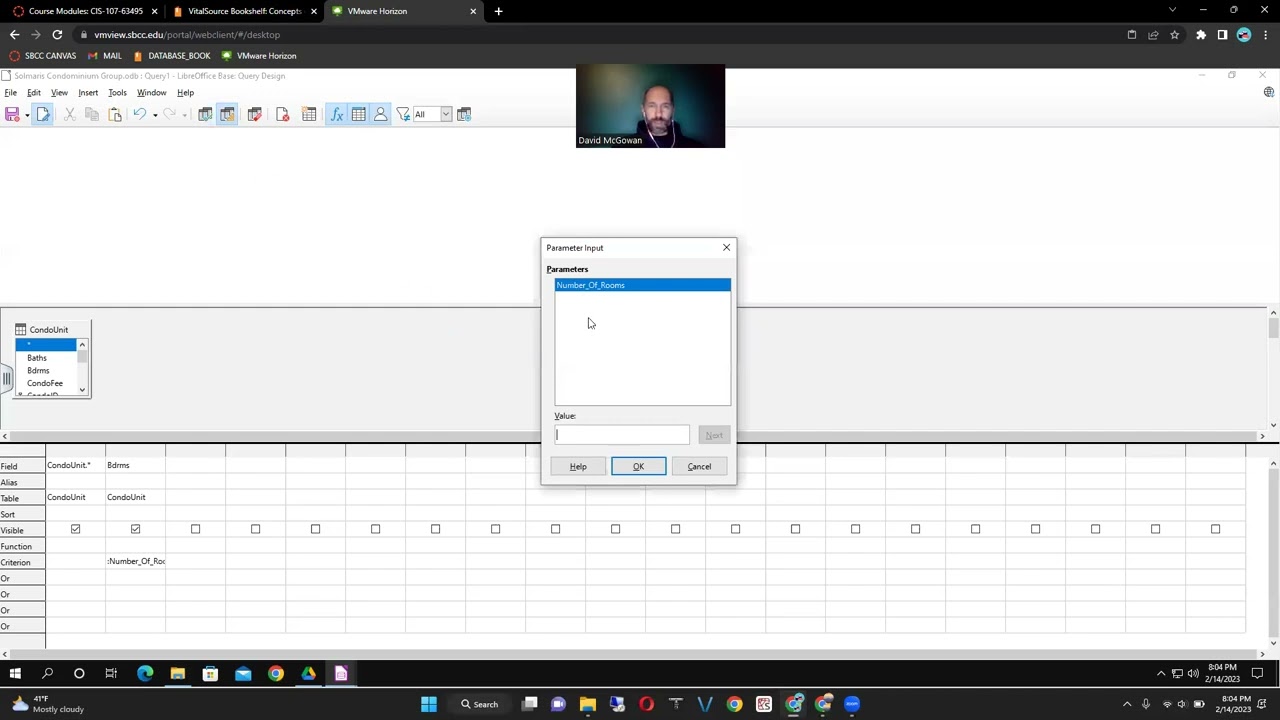
Task: Reload the VMware Horizon browser page
Action: click(57, 34)
